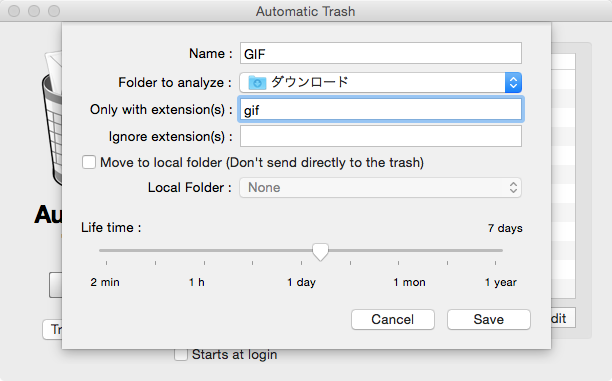Click the Ignore extension(s) field
Image resolution: width=612 pixels, height=381 pixels.
381,136
